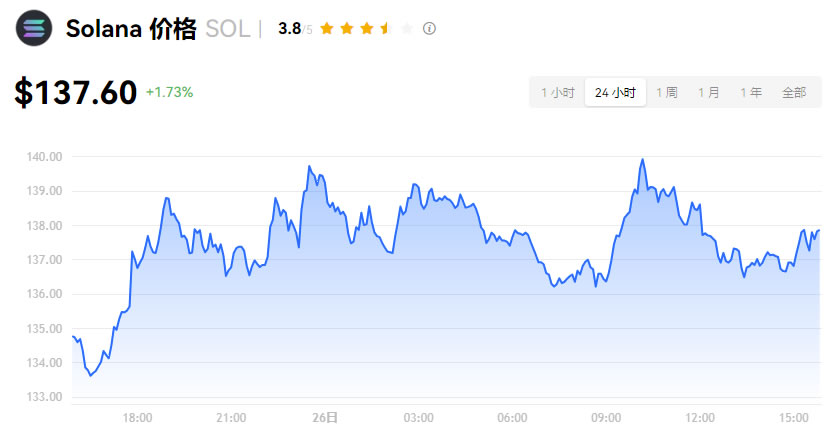Screen dimensions: 835x447
Task: Click the 26日 date label on the axis
Action: click(x=324, y=417)
